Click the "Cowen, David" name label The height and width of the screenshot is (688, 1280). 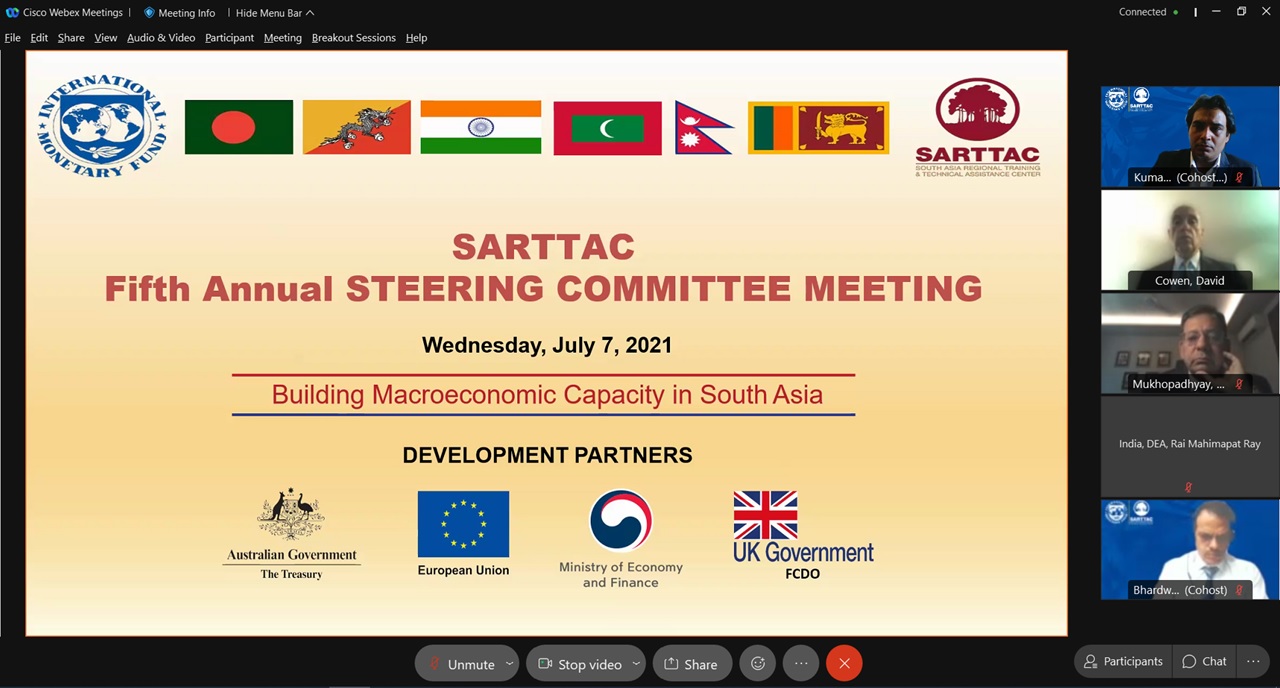pyautogui.click(x=1189, y=281)
